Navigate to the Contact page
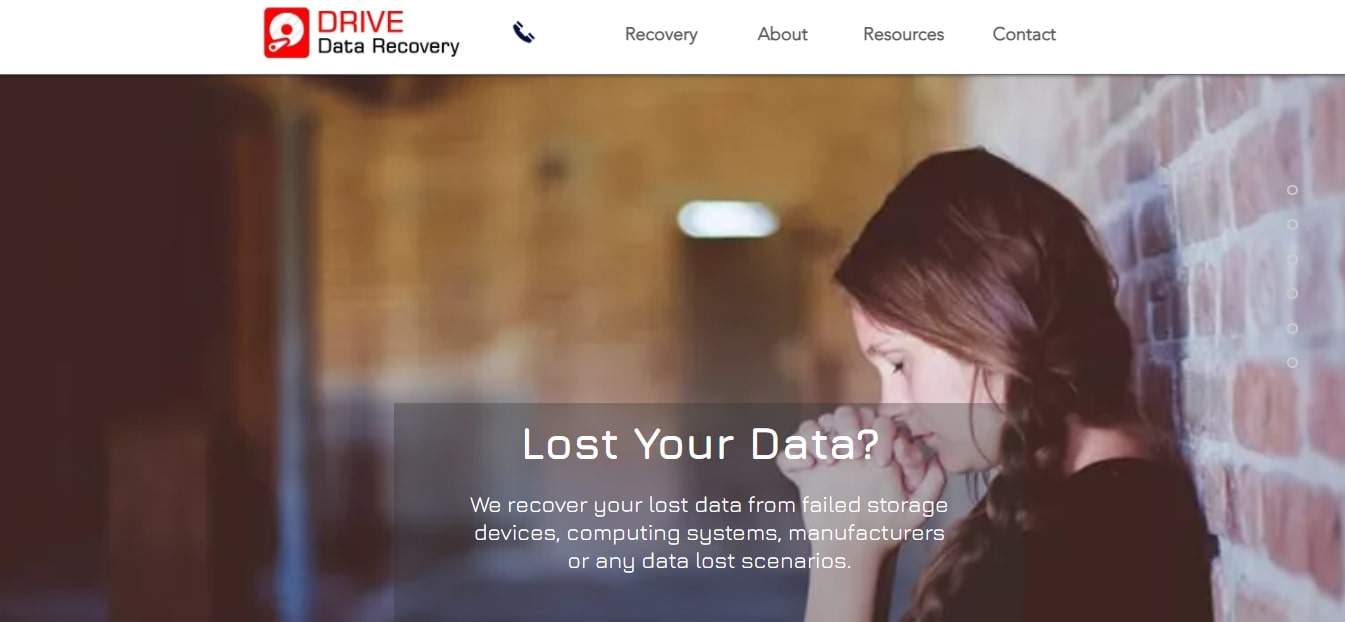The image size is (1345, 622). tap(1024, 34)
